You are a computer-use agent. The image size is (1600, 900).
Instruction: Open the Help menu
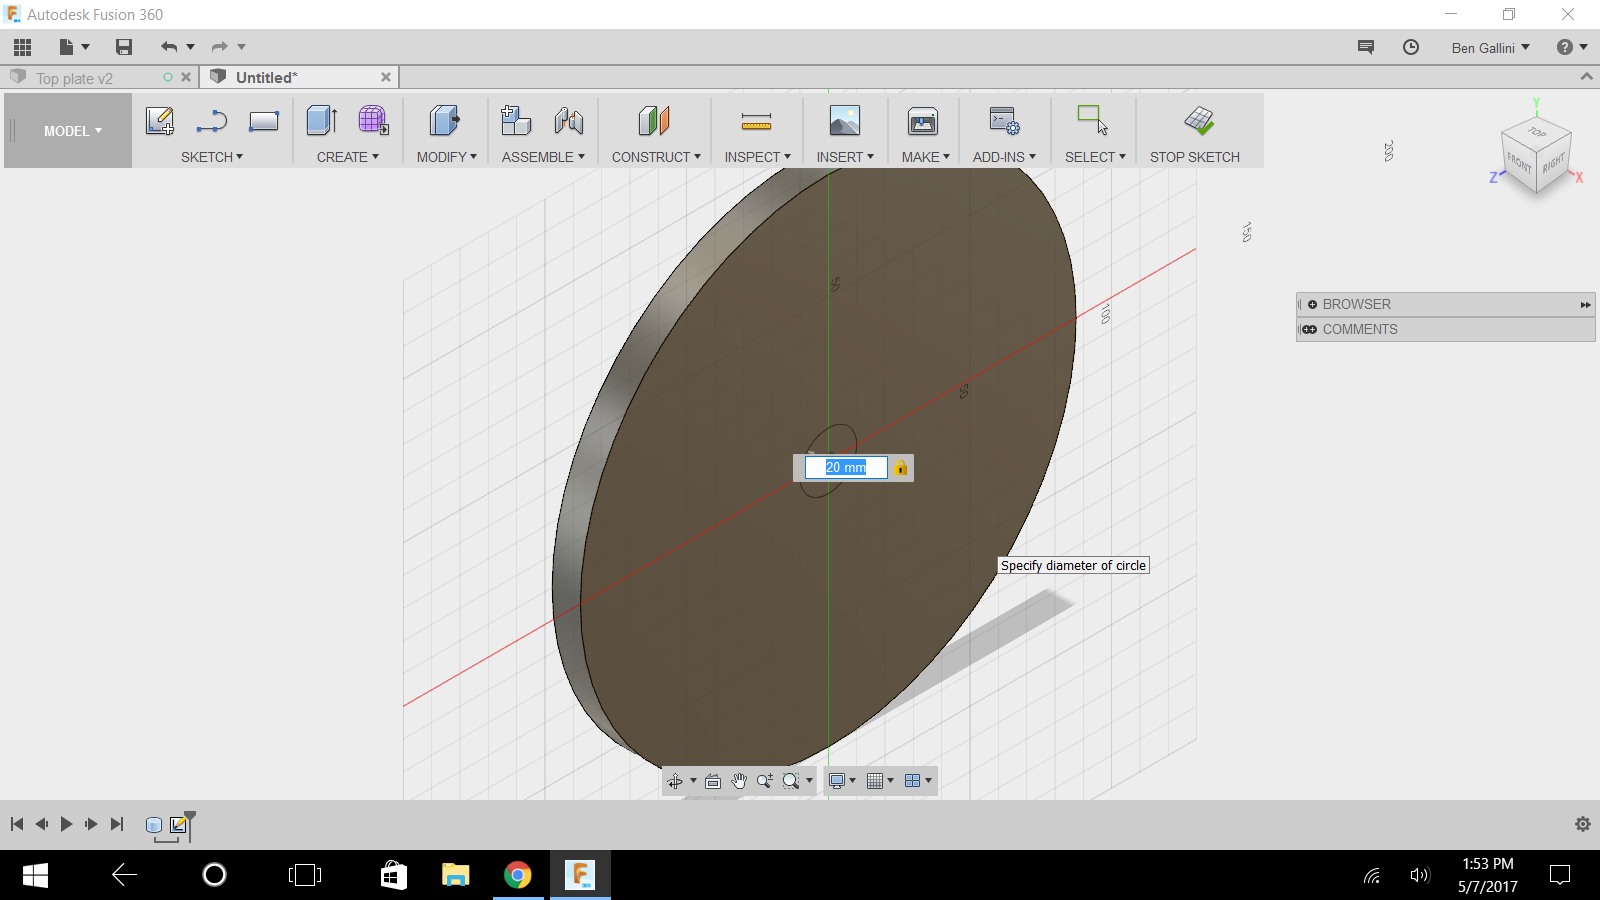point(1571,47)
